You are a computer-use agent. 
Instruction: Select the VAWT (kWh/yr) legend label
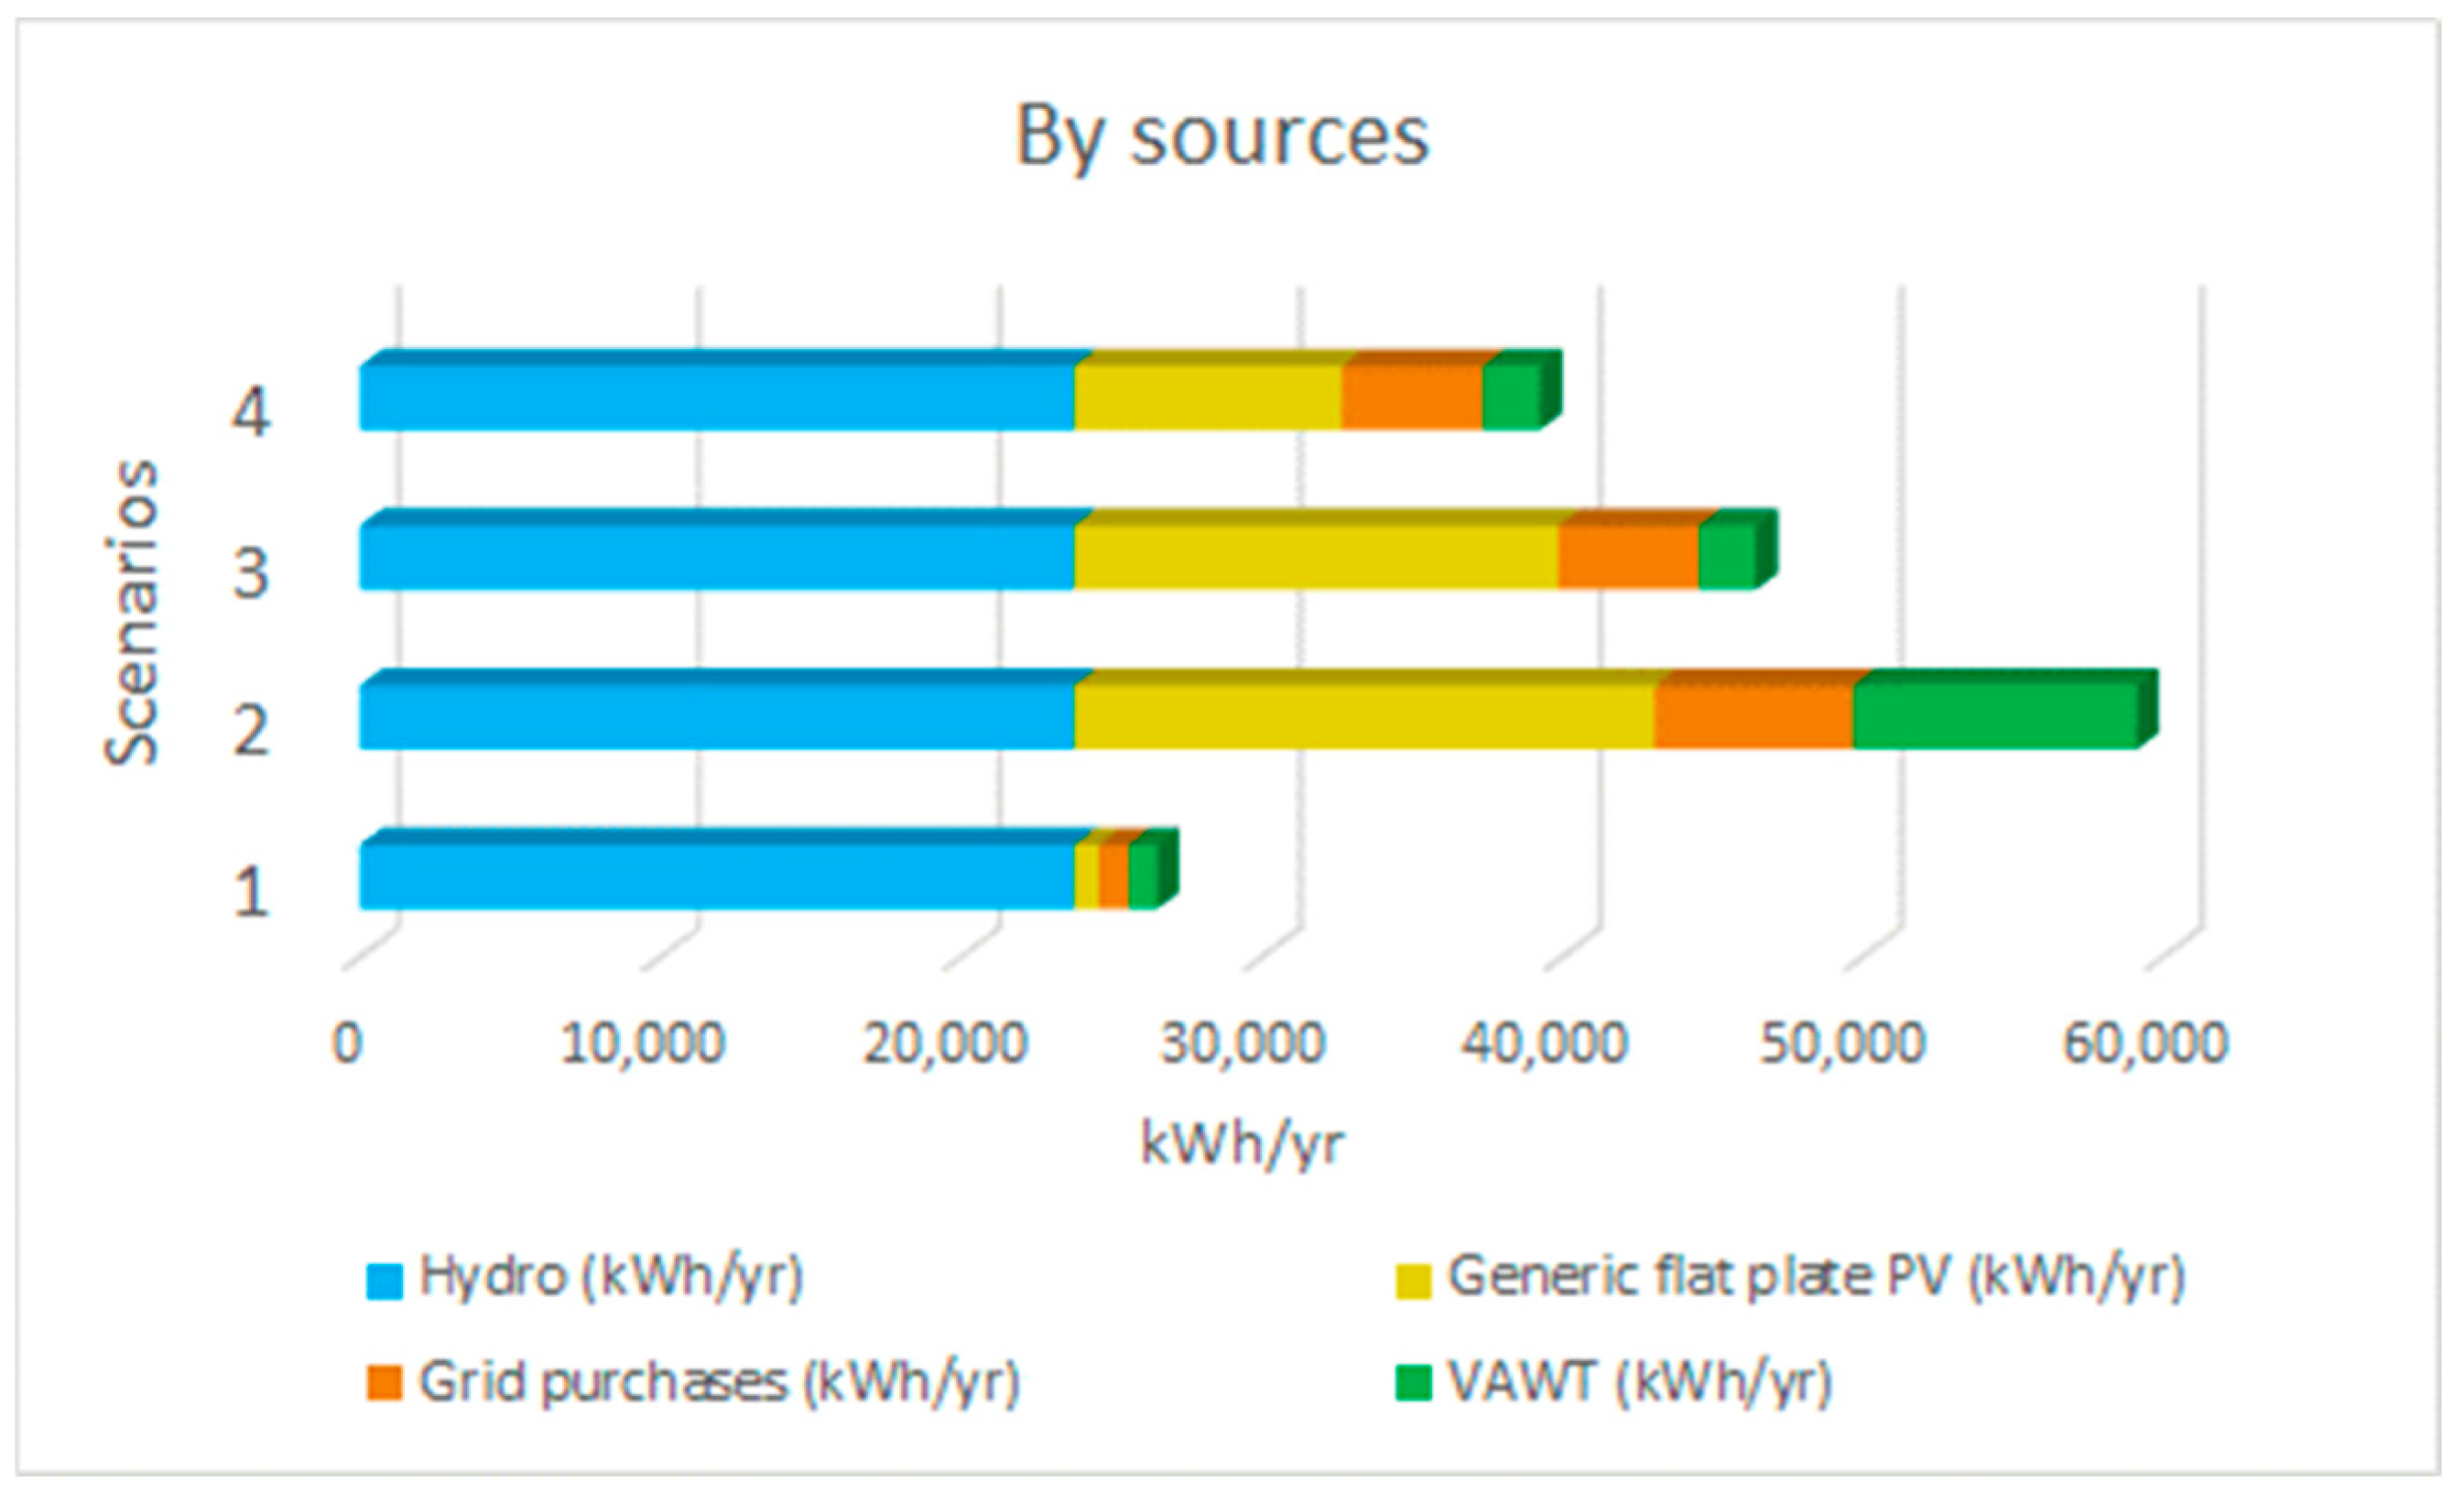(1640, 1383)
